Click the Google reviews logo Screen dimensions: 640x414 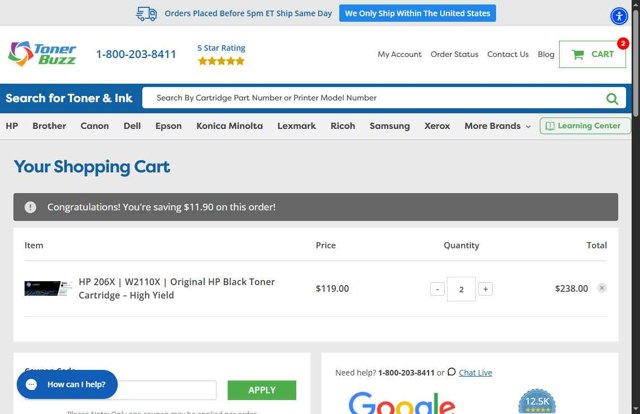(x=402, y=403)
